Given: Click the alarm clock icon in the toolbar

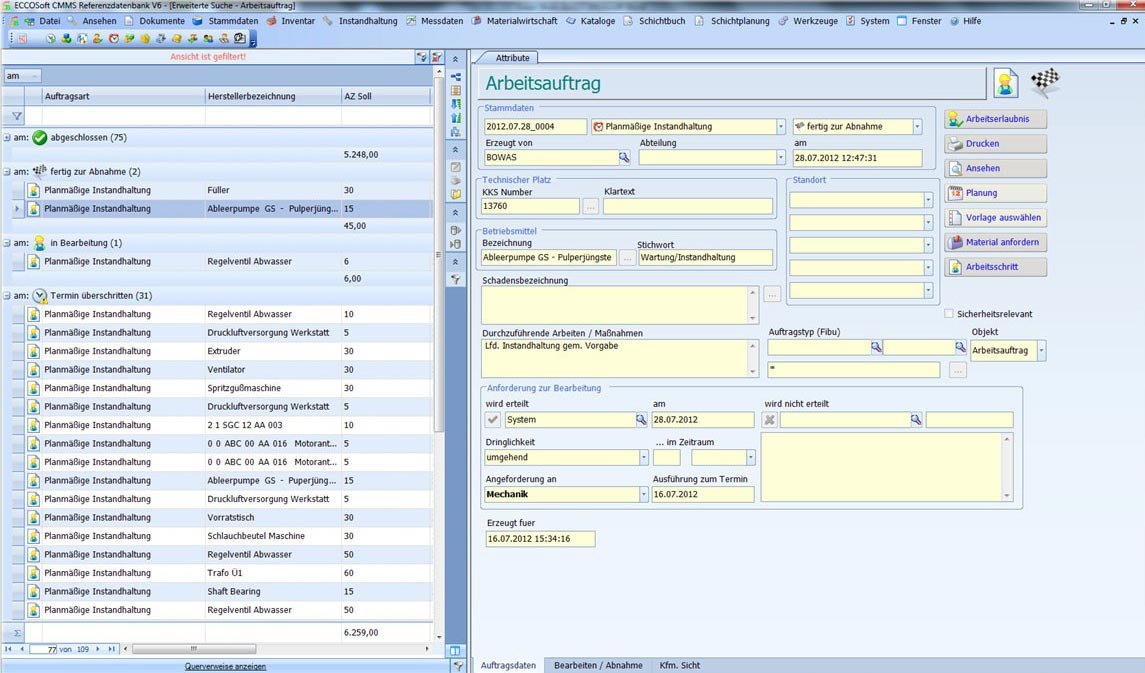Looking at the screenshot, I should point(113,39).
